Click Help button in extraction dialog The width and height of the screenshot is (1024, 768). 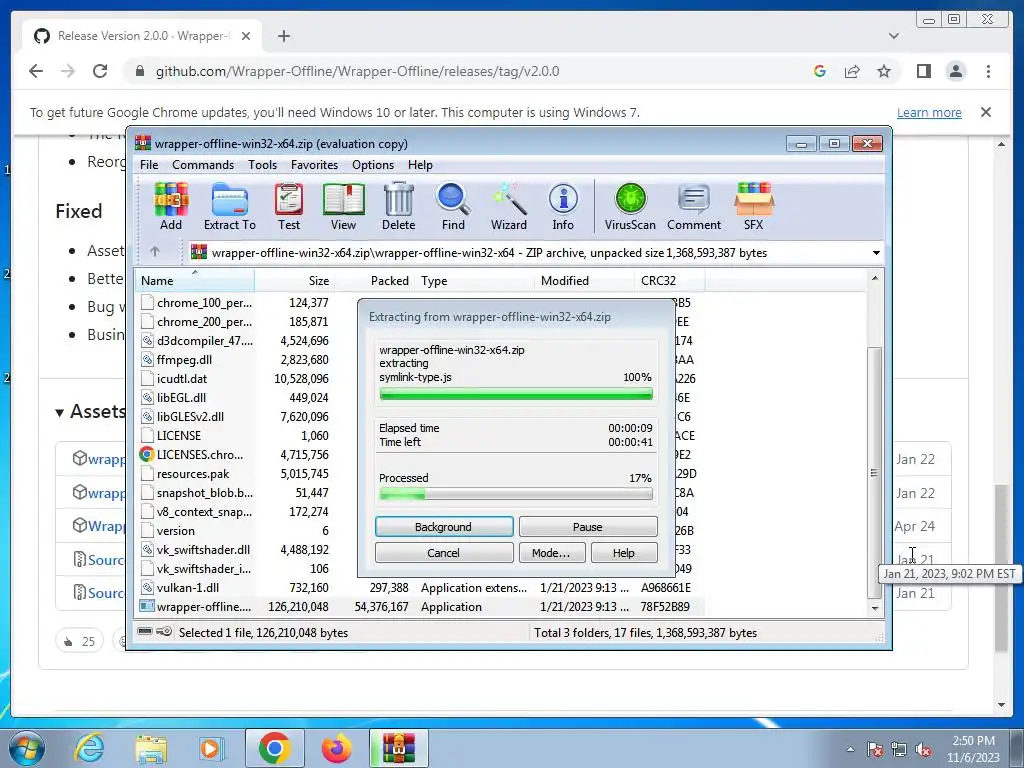coord(624,552)
